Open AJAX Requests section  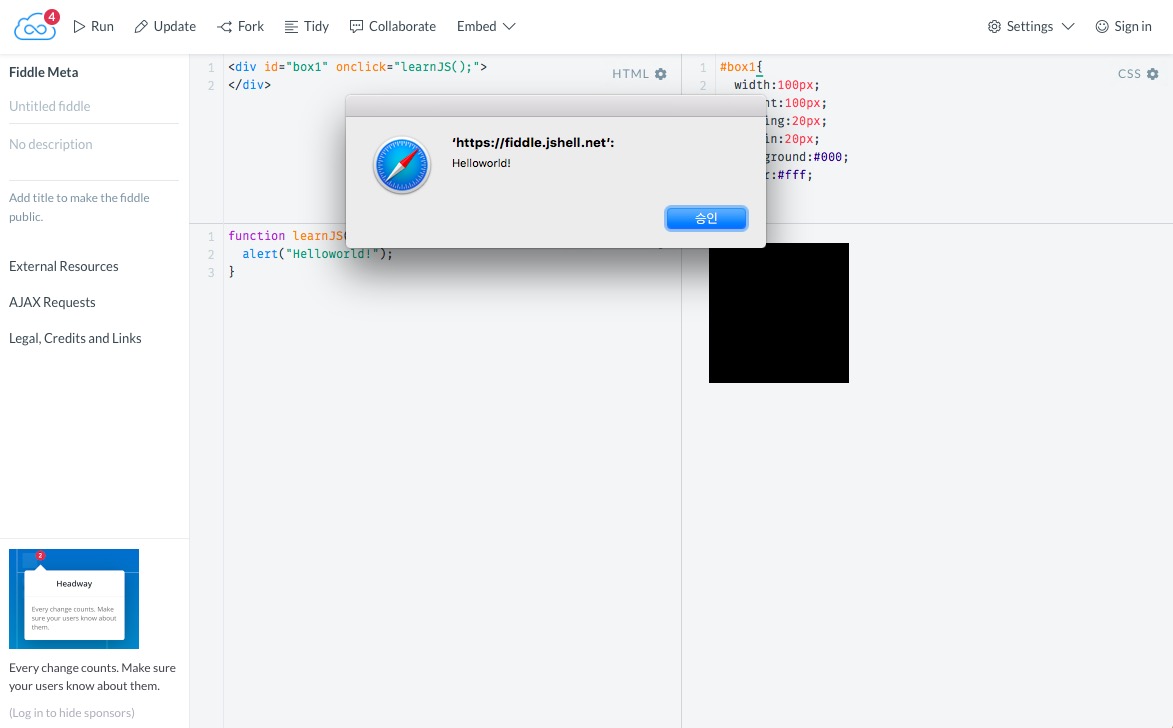pos(52,302)
